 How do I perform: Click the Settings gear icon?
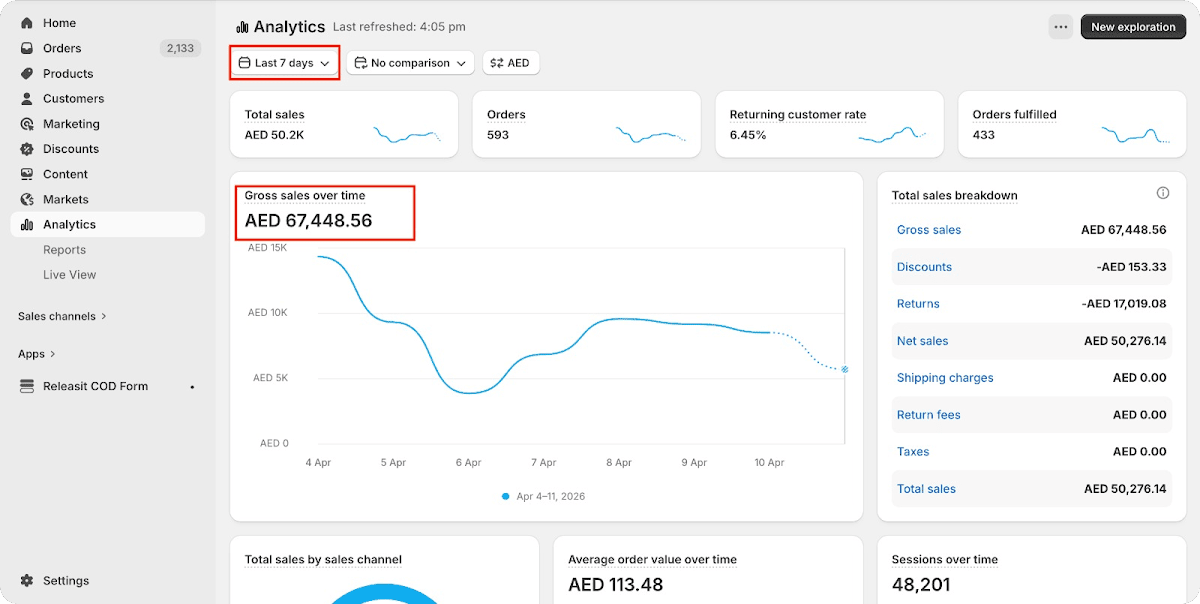point(27,581)
